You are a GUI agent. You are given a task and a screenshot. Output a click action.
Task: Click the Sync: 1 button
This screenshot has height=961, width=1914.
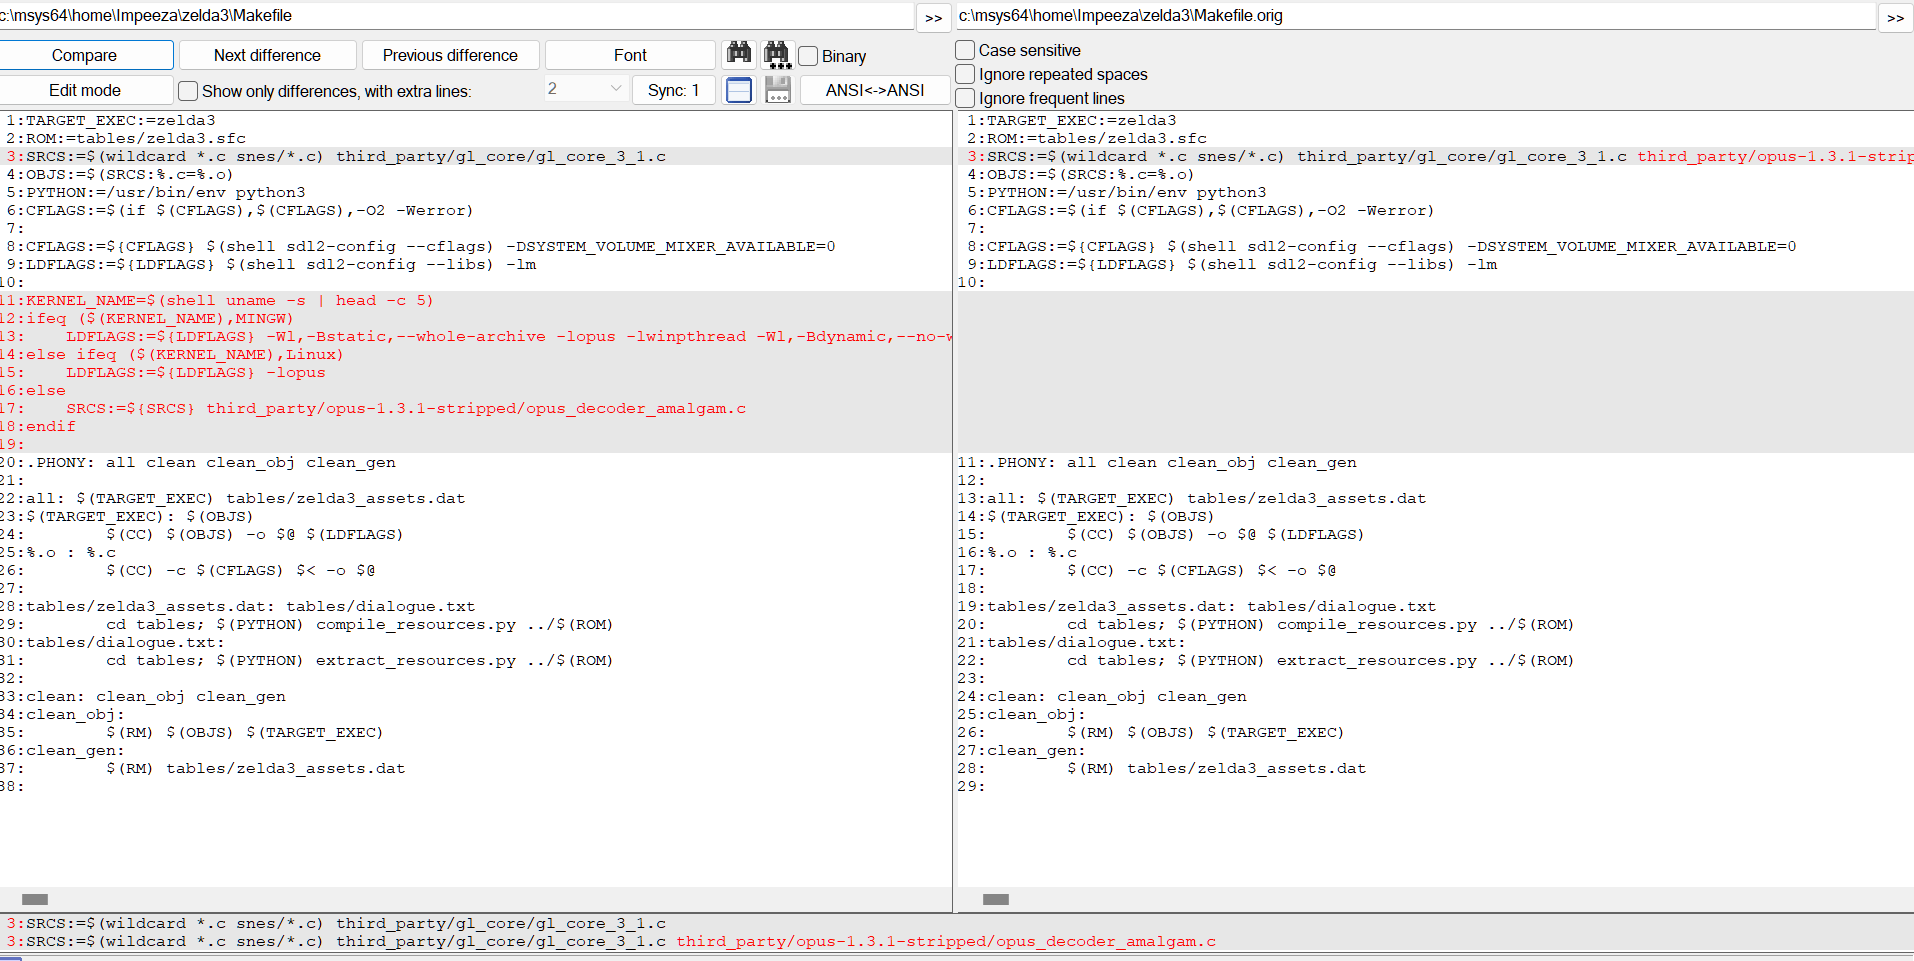pyautogui.click(x=673, y=90)
